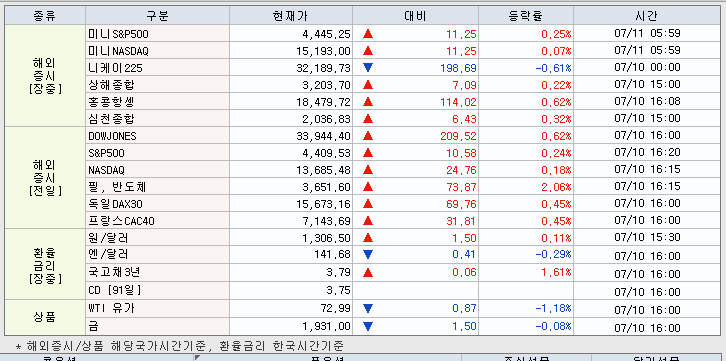Click the blue down arrow for WTI 유가
Image resolution: width=726 pixels, height=361 pixels.
point(368,308)
